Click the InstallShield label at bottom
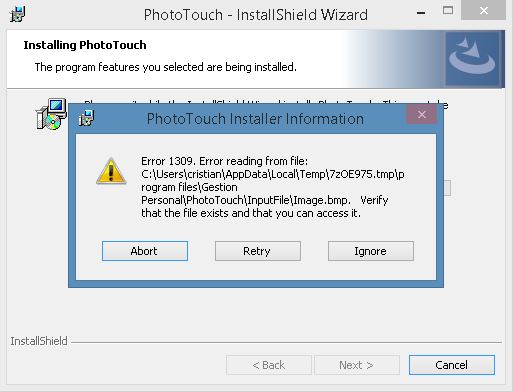513x392 pixels. 39,341
